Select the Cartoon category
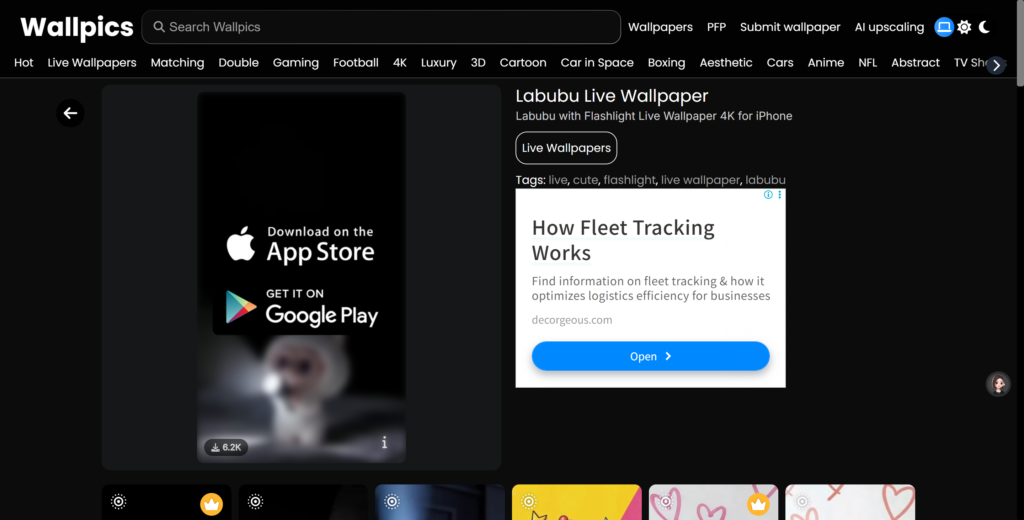Screen dimensions: 1024x520 pyautogui.click(x=522, y=63)
